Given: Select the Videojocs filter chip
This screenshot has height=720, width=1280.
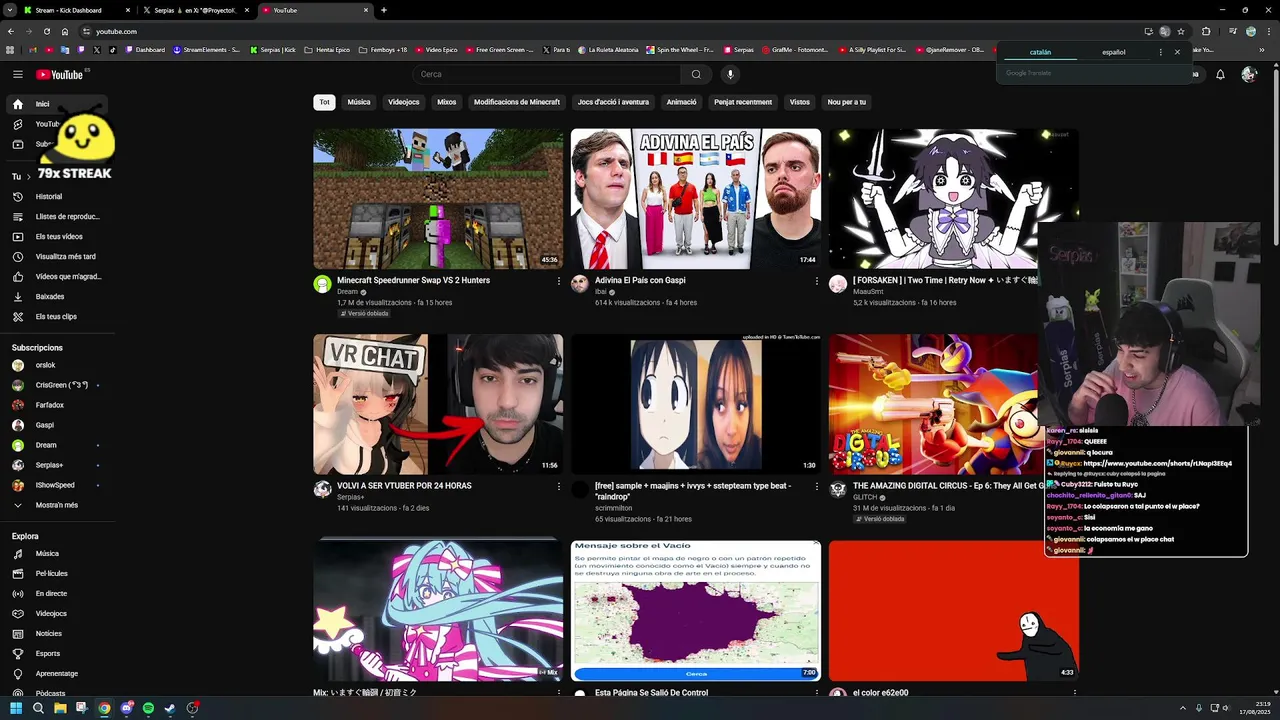Looking at the screenshot, I should pos(404,102).
